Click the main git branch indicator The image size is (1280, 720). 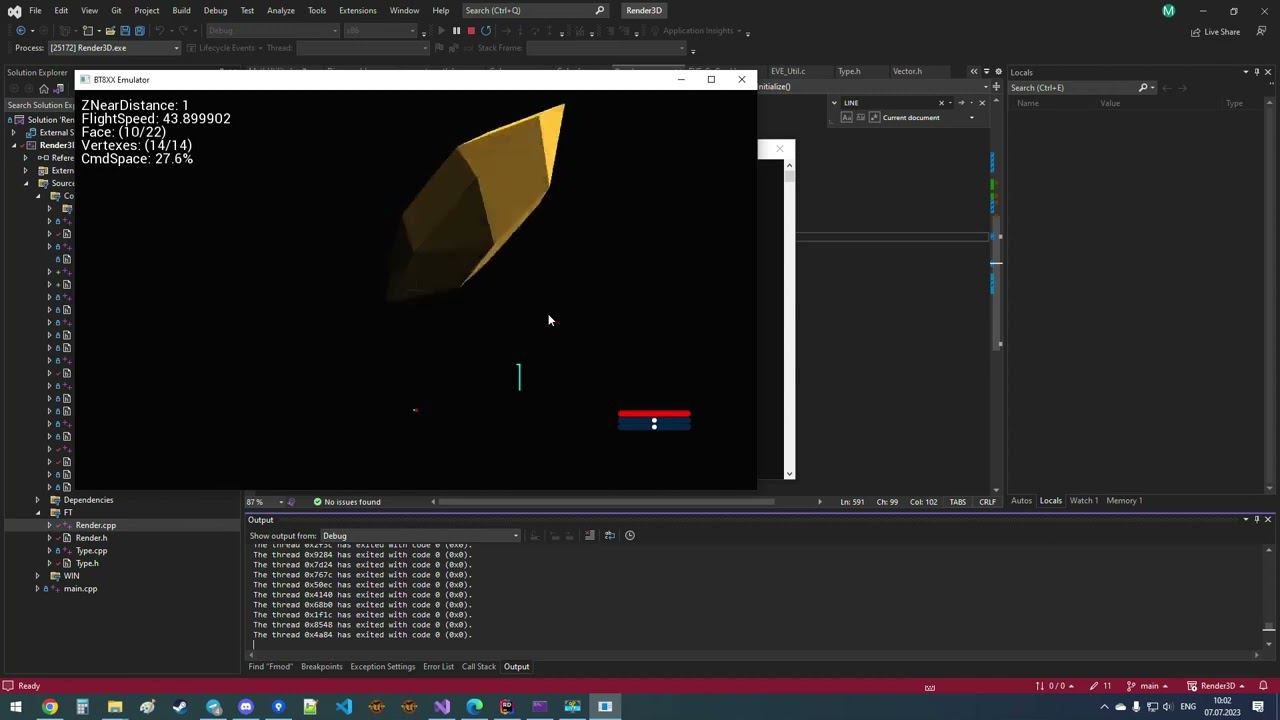tap(1149, 686)
